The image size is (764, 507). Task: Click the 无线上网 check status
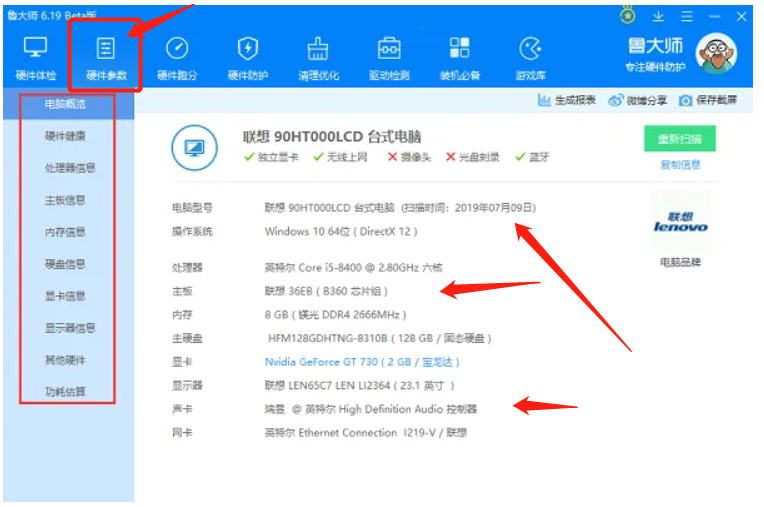point(341,157)
